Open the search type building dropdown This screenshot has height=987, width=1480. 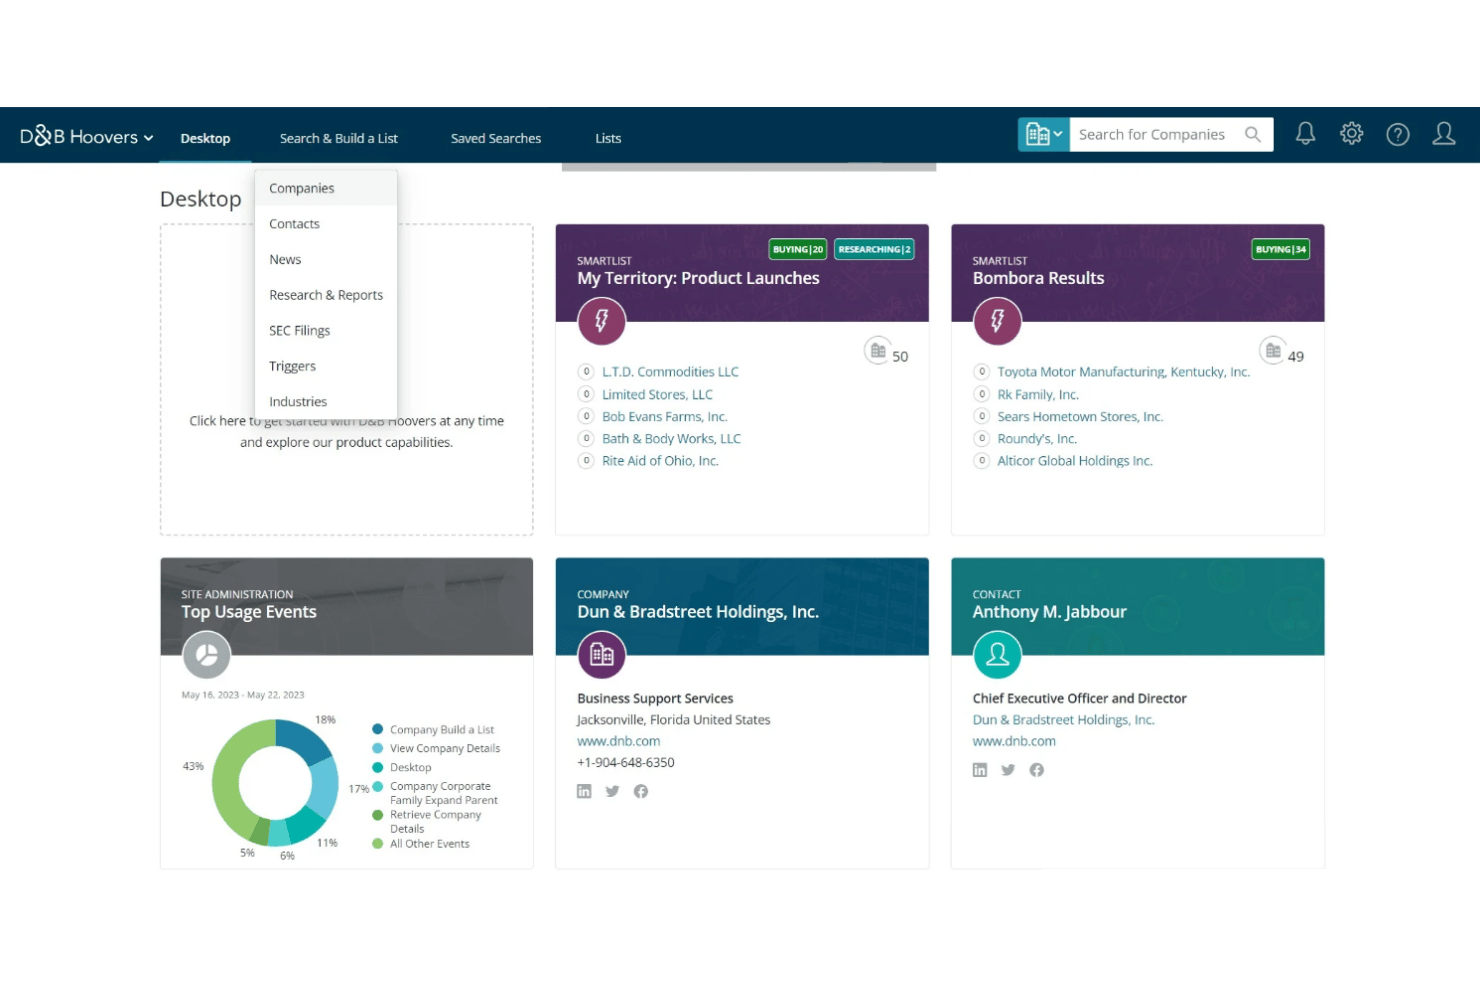tap(1044, 134)
